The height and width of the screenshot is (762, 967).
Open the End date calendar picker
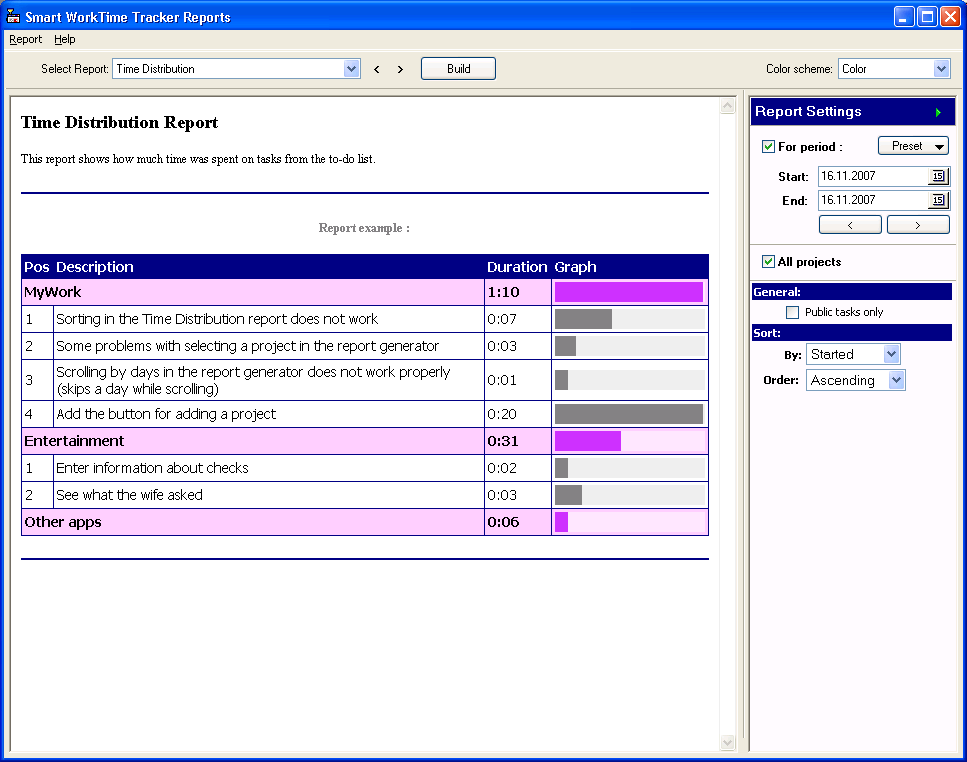pyautogui.click(x=938, y=200)
